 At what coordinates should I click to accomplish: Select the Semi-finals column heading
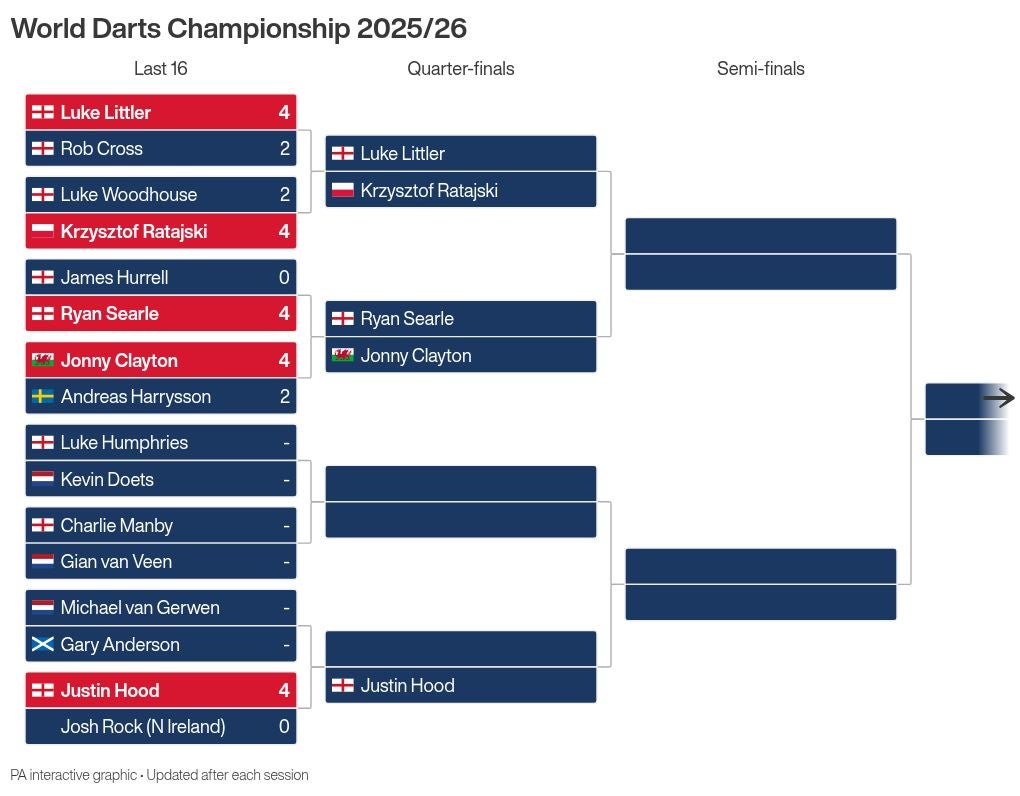pyautogui.click(x=761, y=69)
